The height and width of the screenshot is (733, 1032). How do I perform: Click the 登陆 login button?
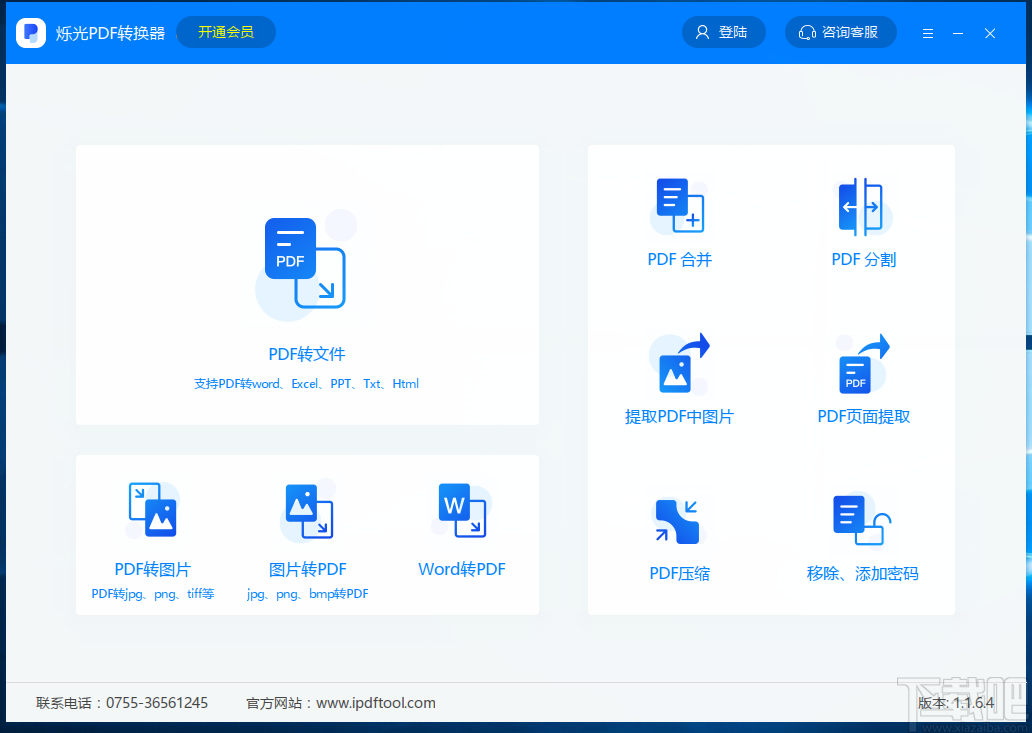723,32
